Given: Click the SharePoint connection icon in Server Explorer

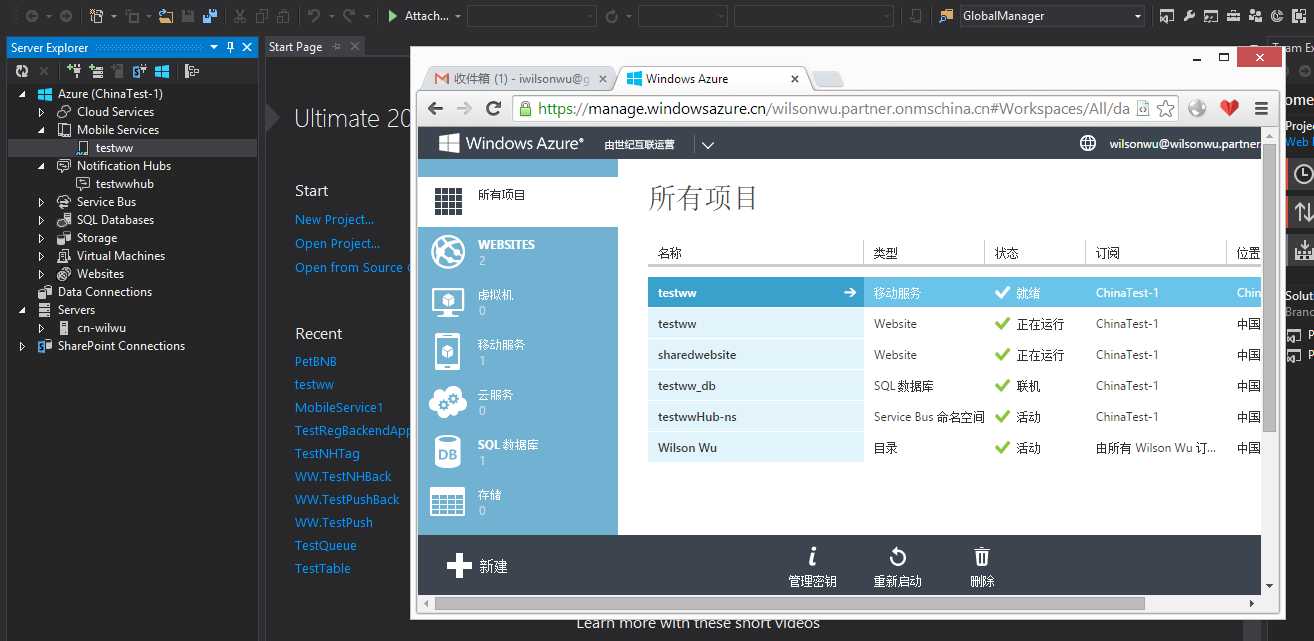Looking at the screenshot, I should pyautogui.click(x=139, y=71).
